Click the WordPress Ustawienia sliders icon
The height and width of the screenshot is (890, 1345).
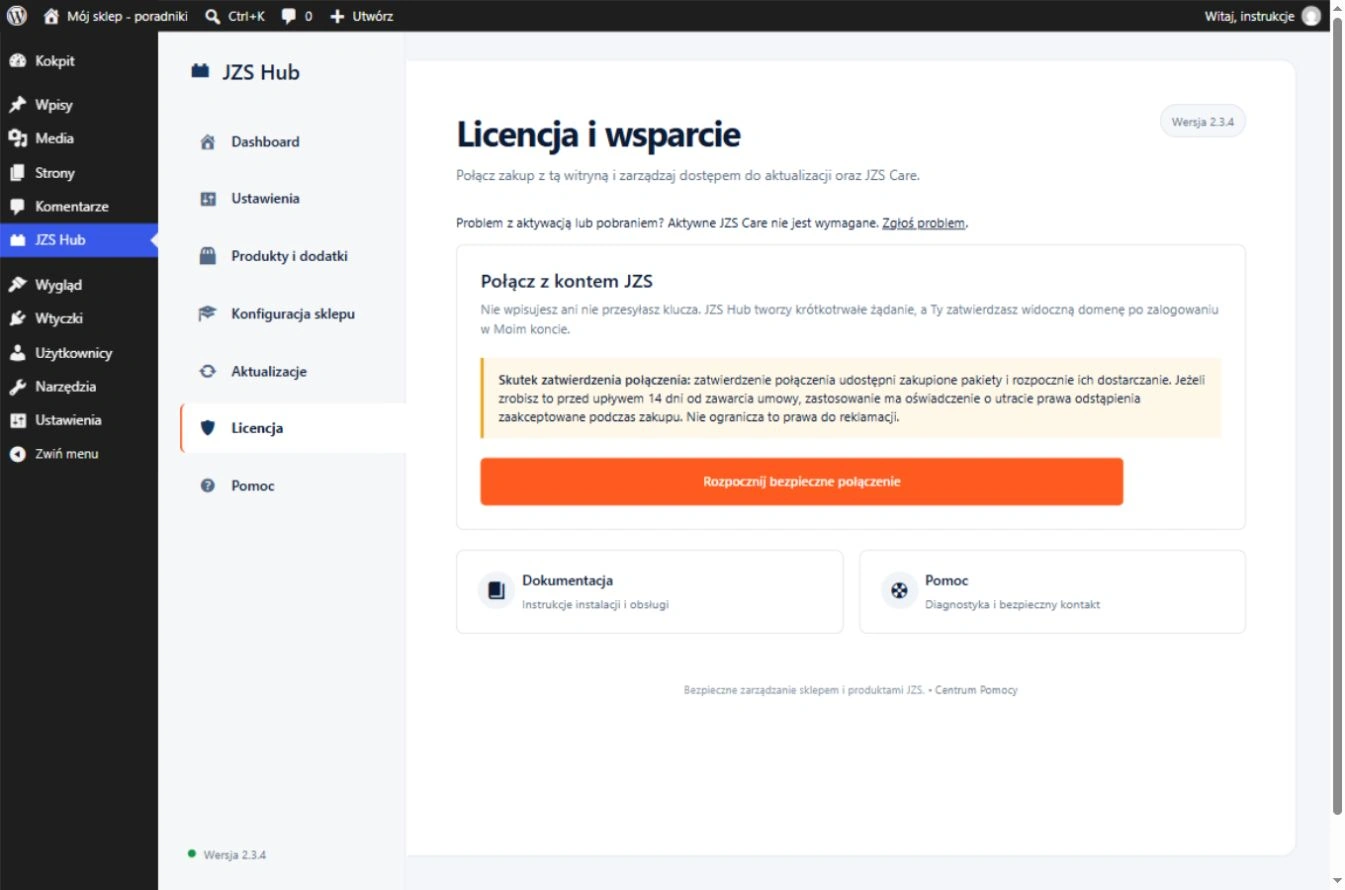[17, 421]
